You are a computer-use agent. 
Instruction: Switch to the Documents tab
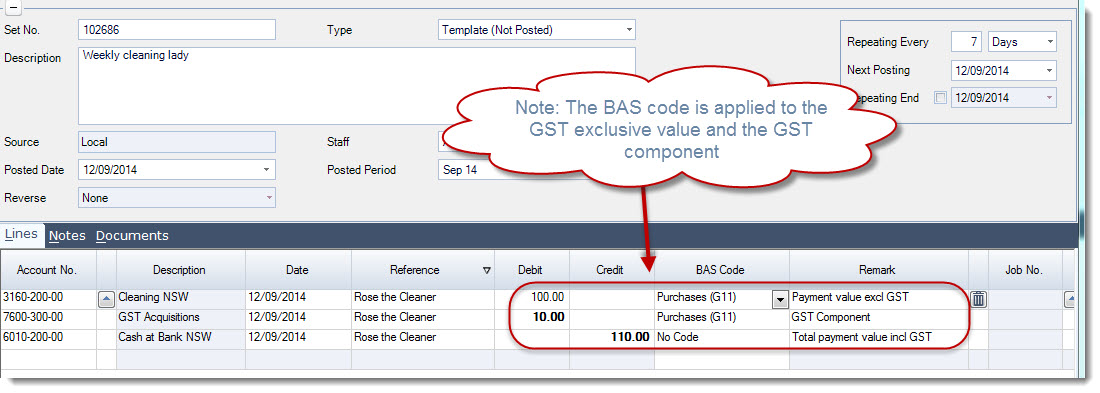[133, 236]
